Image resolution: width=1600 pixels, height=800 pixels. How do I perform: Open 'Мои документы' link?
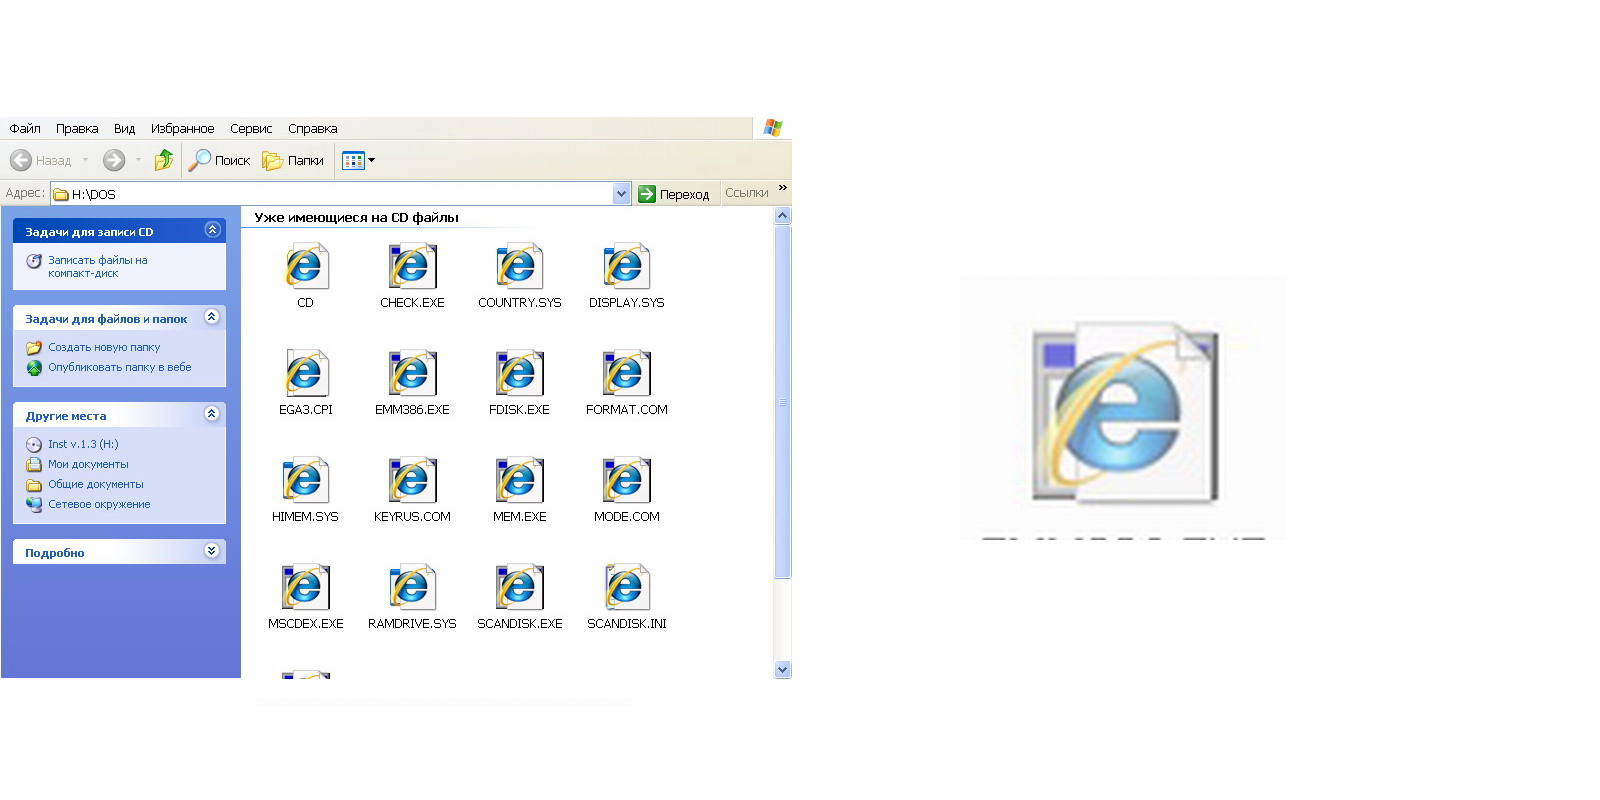(88, 464)
